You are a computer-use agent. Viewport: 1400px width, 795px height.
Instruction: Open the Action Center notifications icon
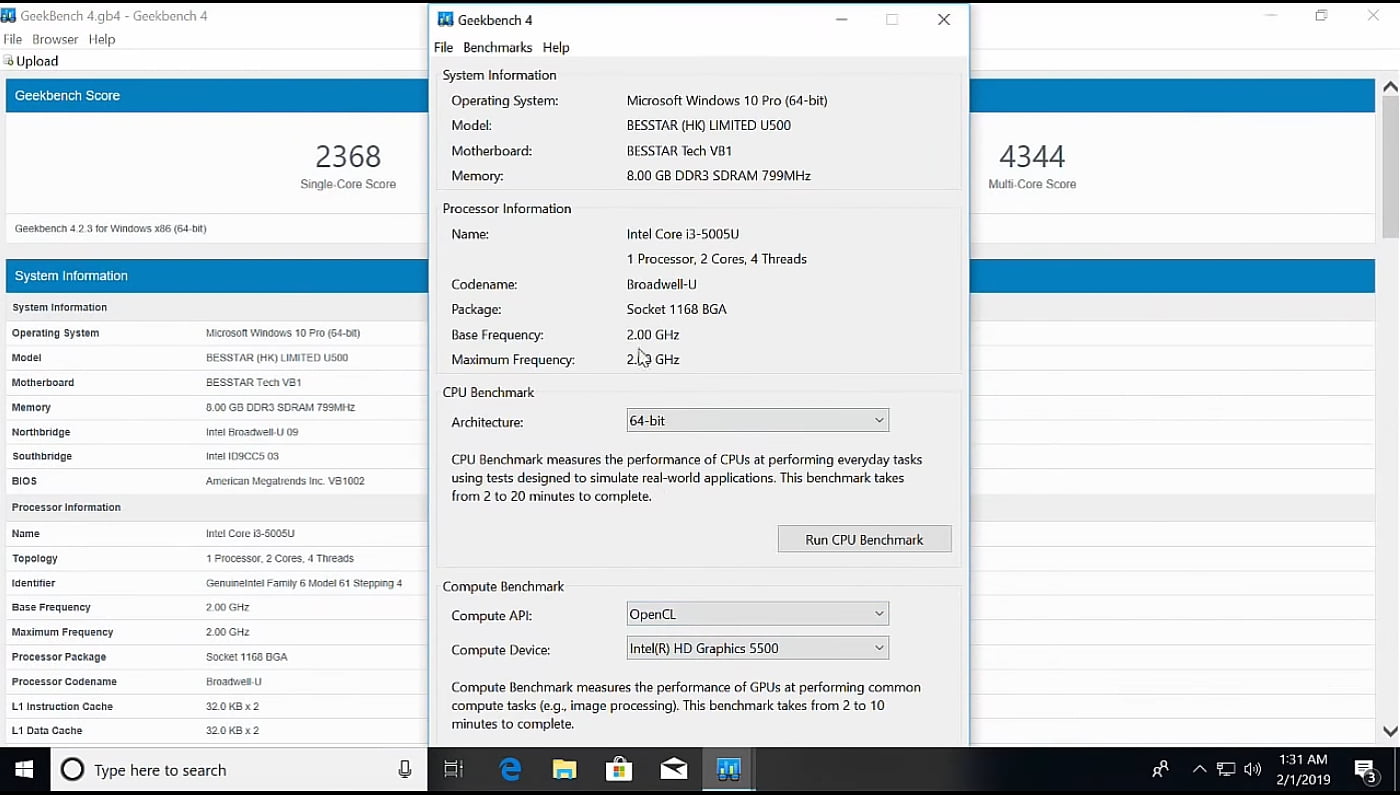coord(1365,769)
